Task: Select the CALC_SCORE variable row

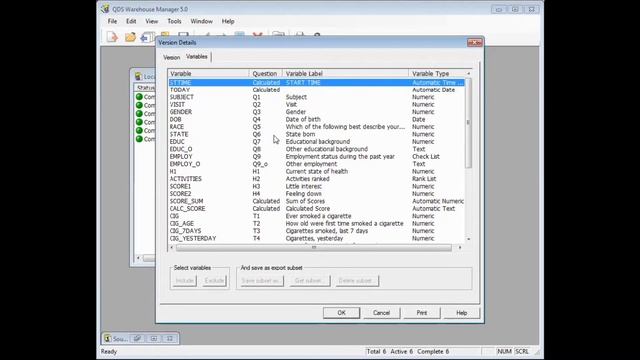Action: (x=316, y=209)
